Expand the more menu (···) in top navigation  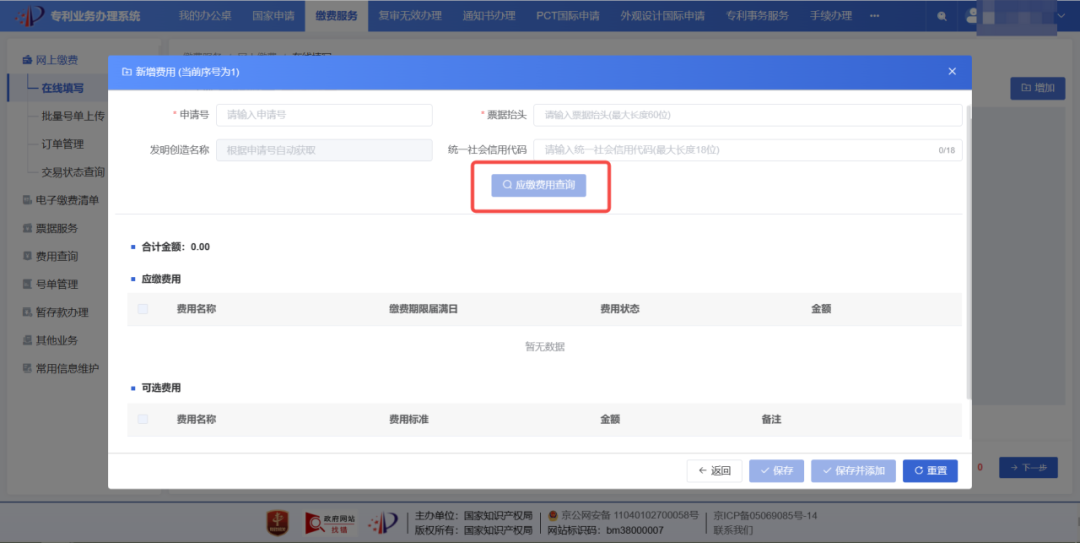tap(875, 16)
